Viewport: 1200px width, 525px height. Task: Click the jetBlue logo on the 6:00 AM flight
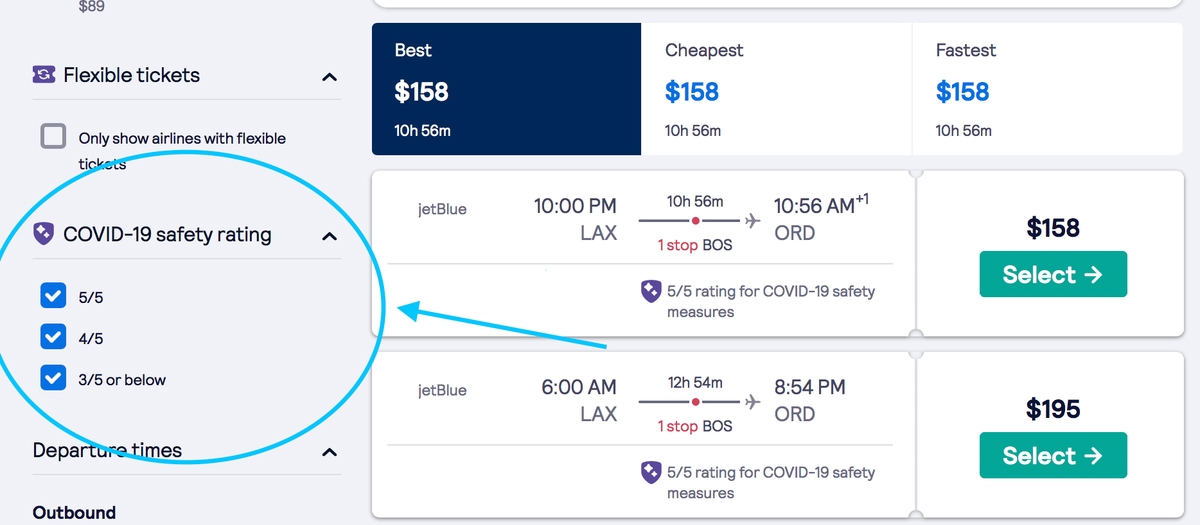(442, 390)
